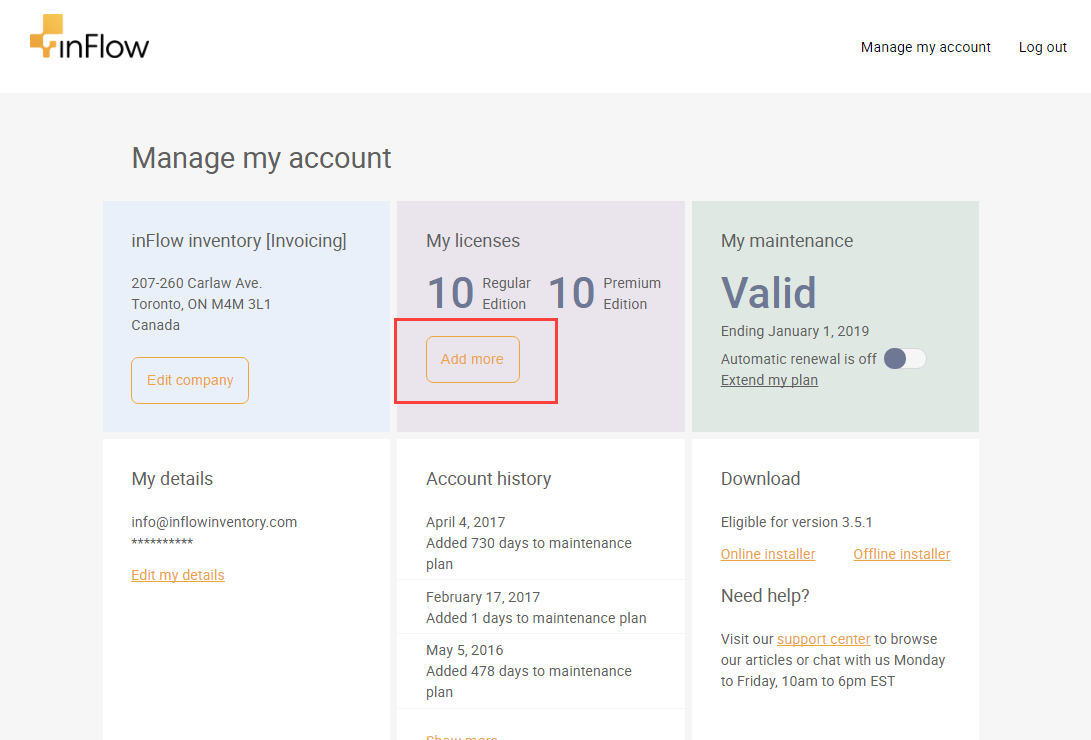Select the February 17, 2017 history entry
Image resolution: width=1091 pixels, height=740 pixels.
(x=536, y=607)
